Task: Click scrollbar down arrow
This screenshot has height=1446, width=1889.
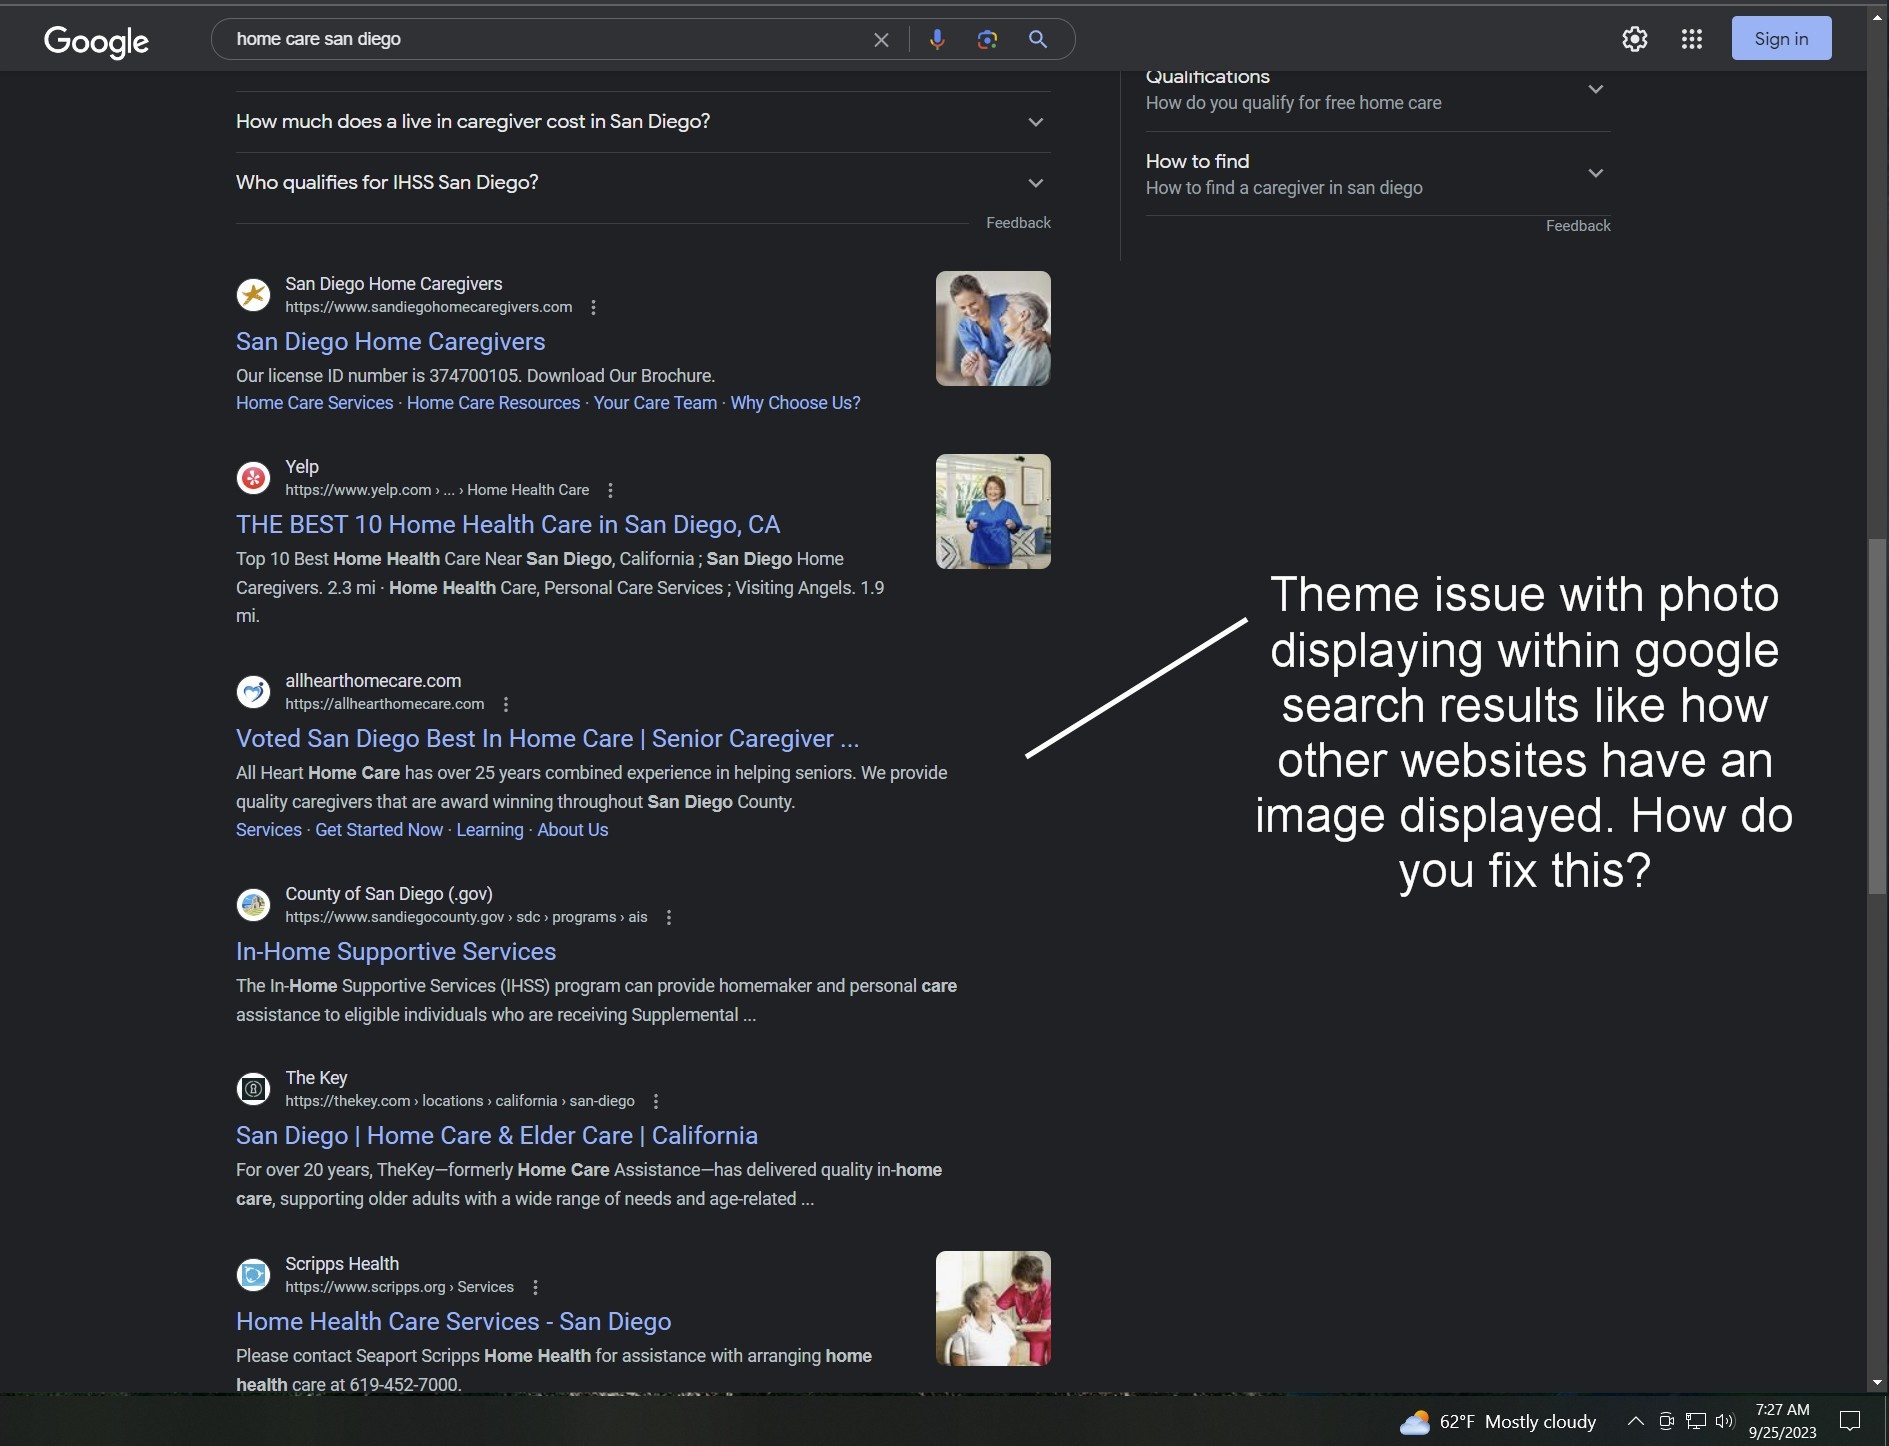Action: click(1877, 1383)
